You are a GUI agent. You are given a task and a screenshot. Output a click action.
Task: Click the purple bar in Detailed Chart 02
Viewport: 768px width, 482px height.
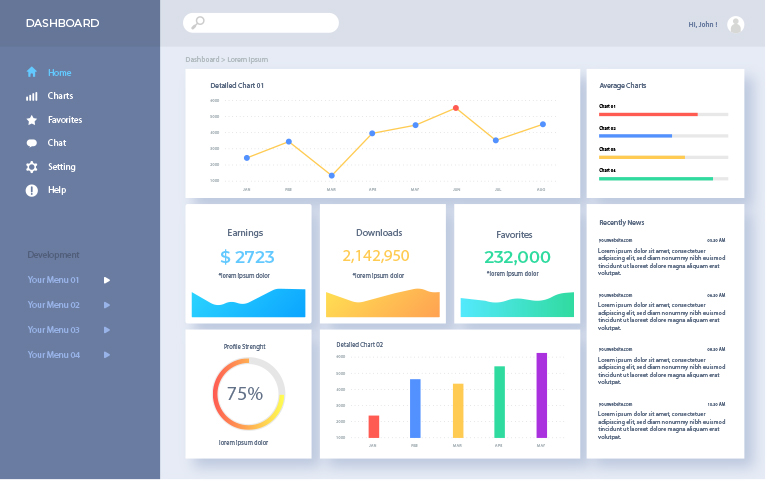coord(542,395)
